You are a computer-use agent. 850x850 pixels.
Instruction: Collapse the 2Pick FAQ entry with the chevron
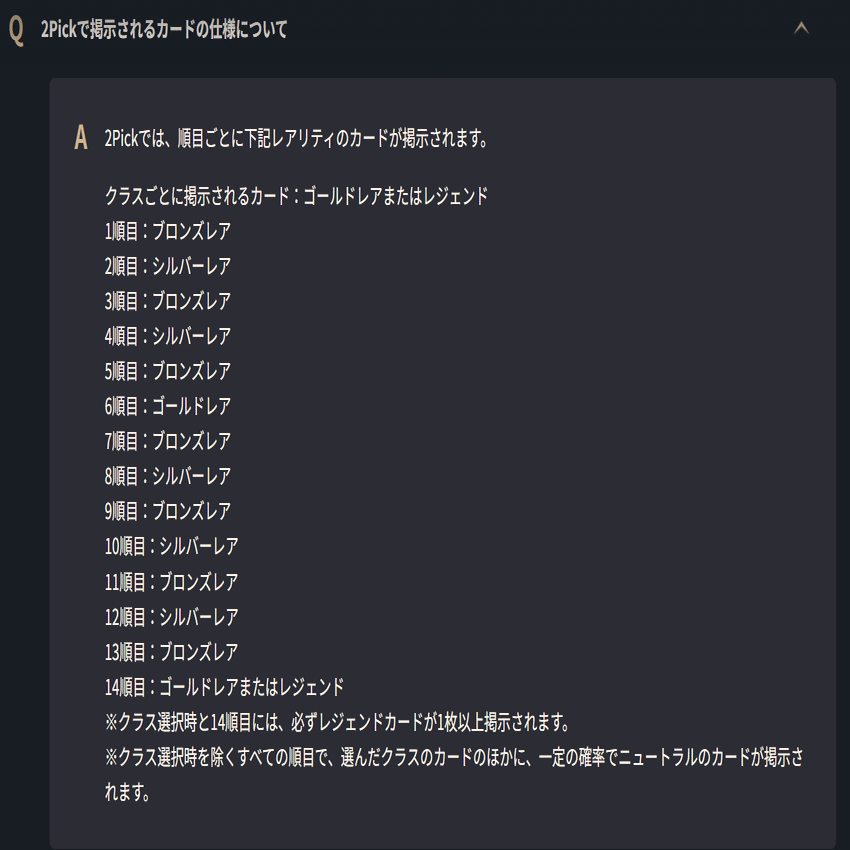click(801, 29)
